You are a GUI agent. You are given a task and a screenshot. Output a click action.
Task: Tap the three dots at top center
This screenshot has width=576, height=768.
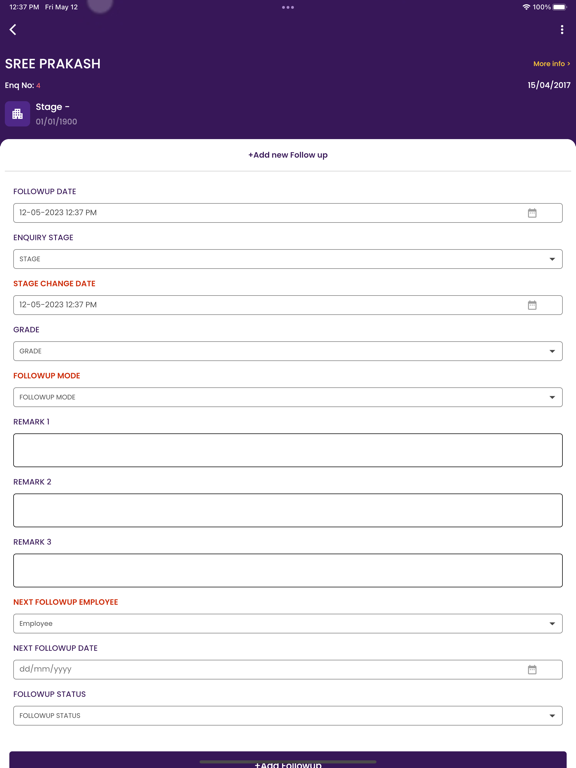(288, 7)
